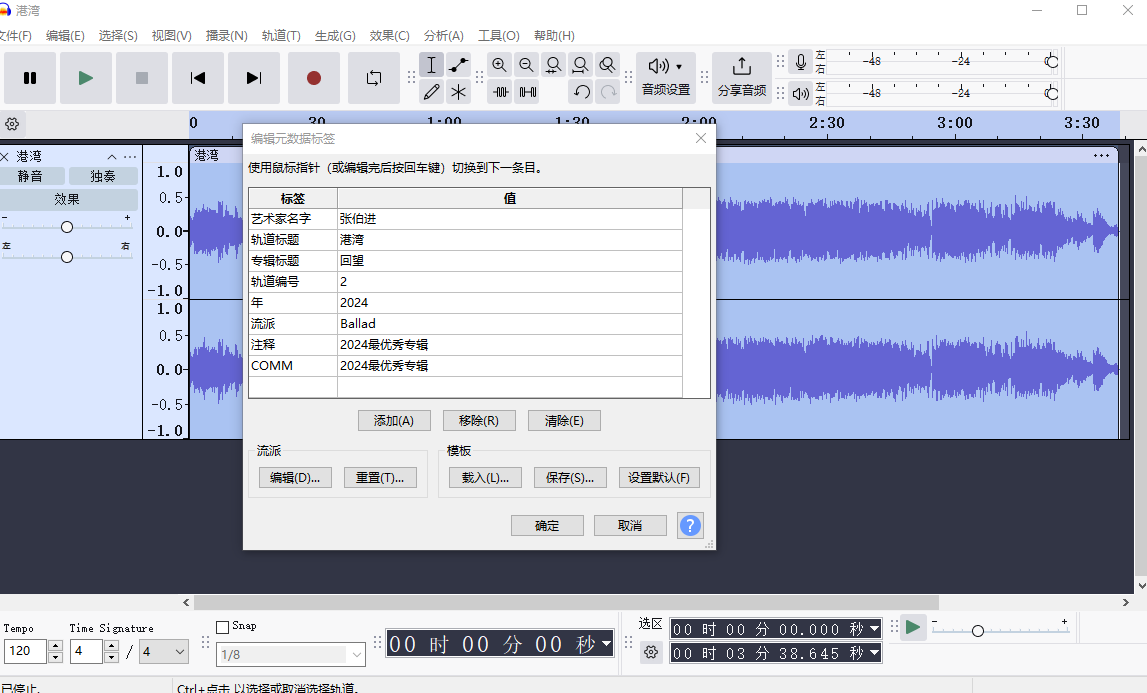1147x693 pixels.
Task: Open the 帮助(H) menu
Action: pyautogui.click(x=554, y=36)
